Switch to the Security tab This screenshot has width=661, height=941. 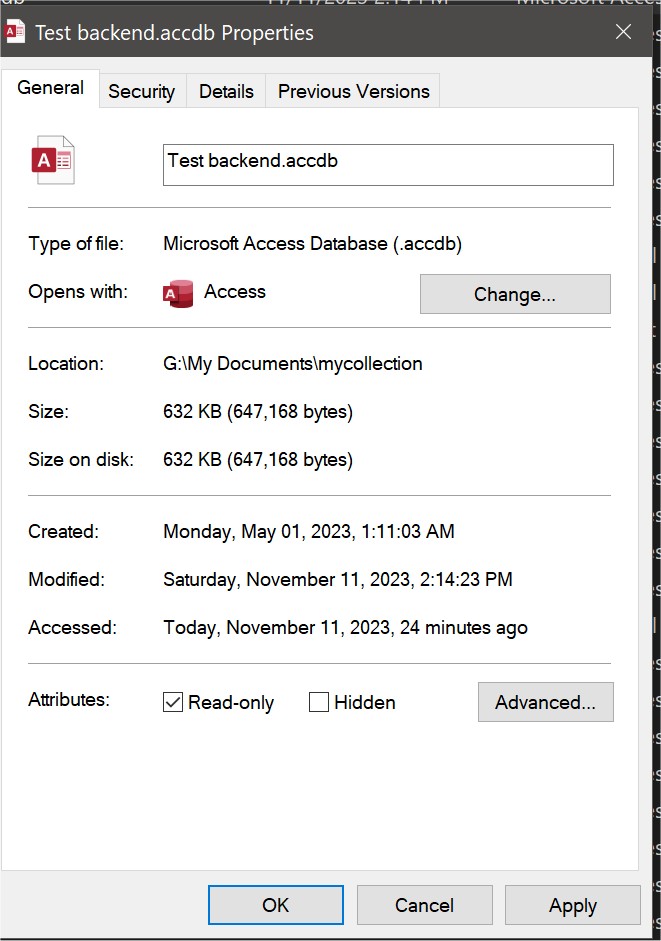coord(141,91)
